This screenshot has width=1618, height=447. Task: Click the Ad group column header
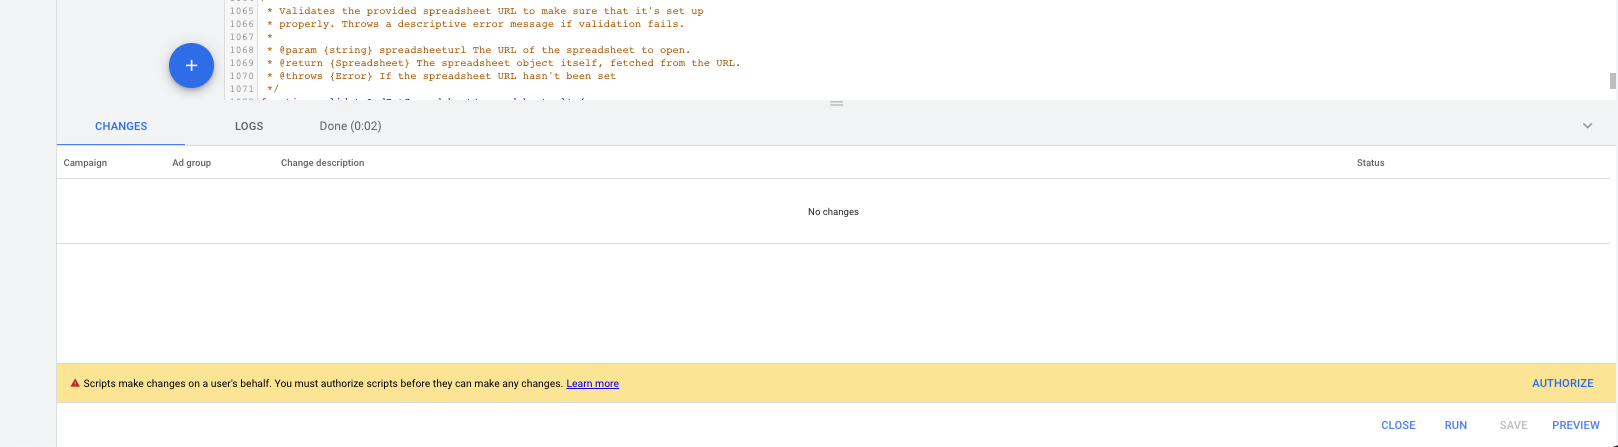(x=191, y=163)
